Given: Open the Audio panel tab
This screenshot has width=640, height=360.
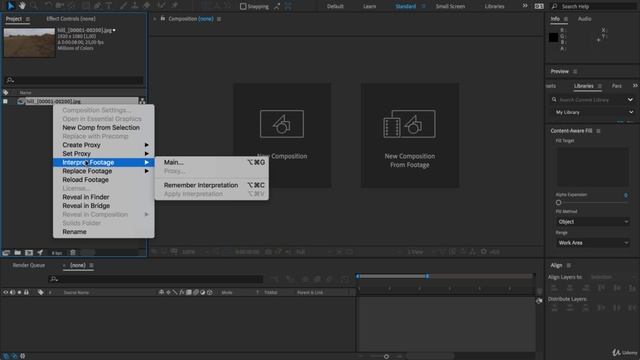Looking at the screenshot, I should (584, 19).
